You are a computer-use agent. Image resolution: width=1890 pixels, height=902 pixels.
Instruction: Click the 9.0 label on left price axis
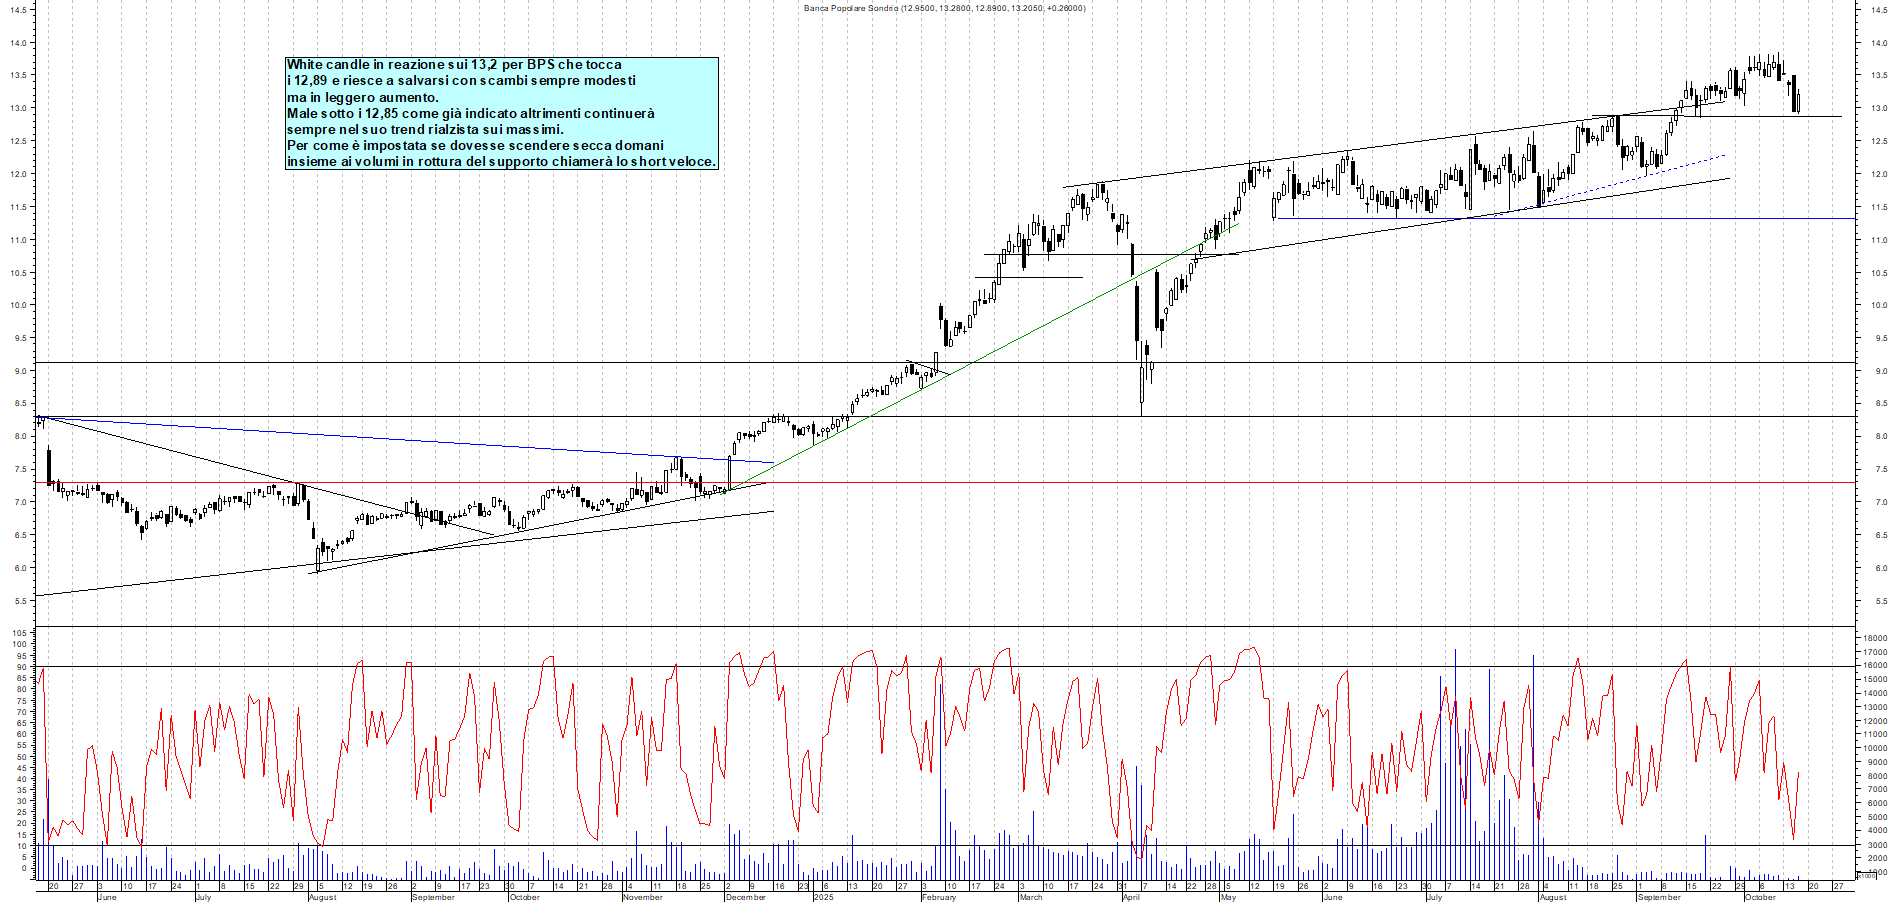pos(20,371)
